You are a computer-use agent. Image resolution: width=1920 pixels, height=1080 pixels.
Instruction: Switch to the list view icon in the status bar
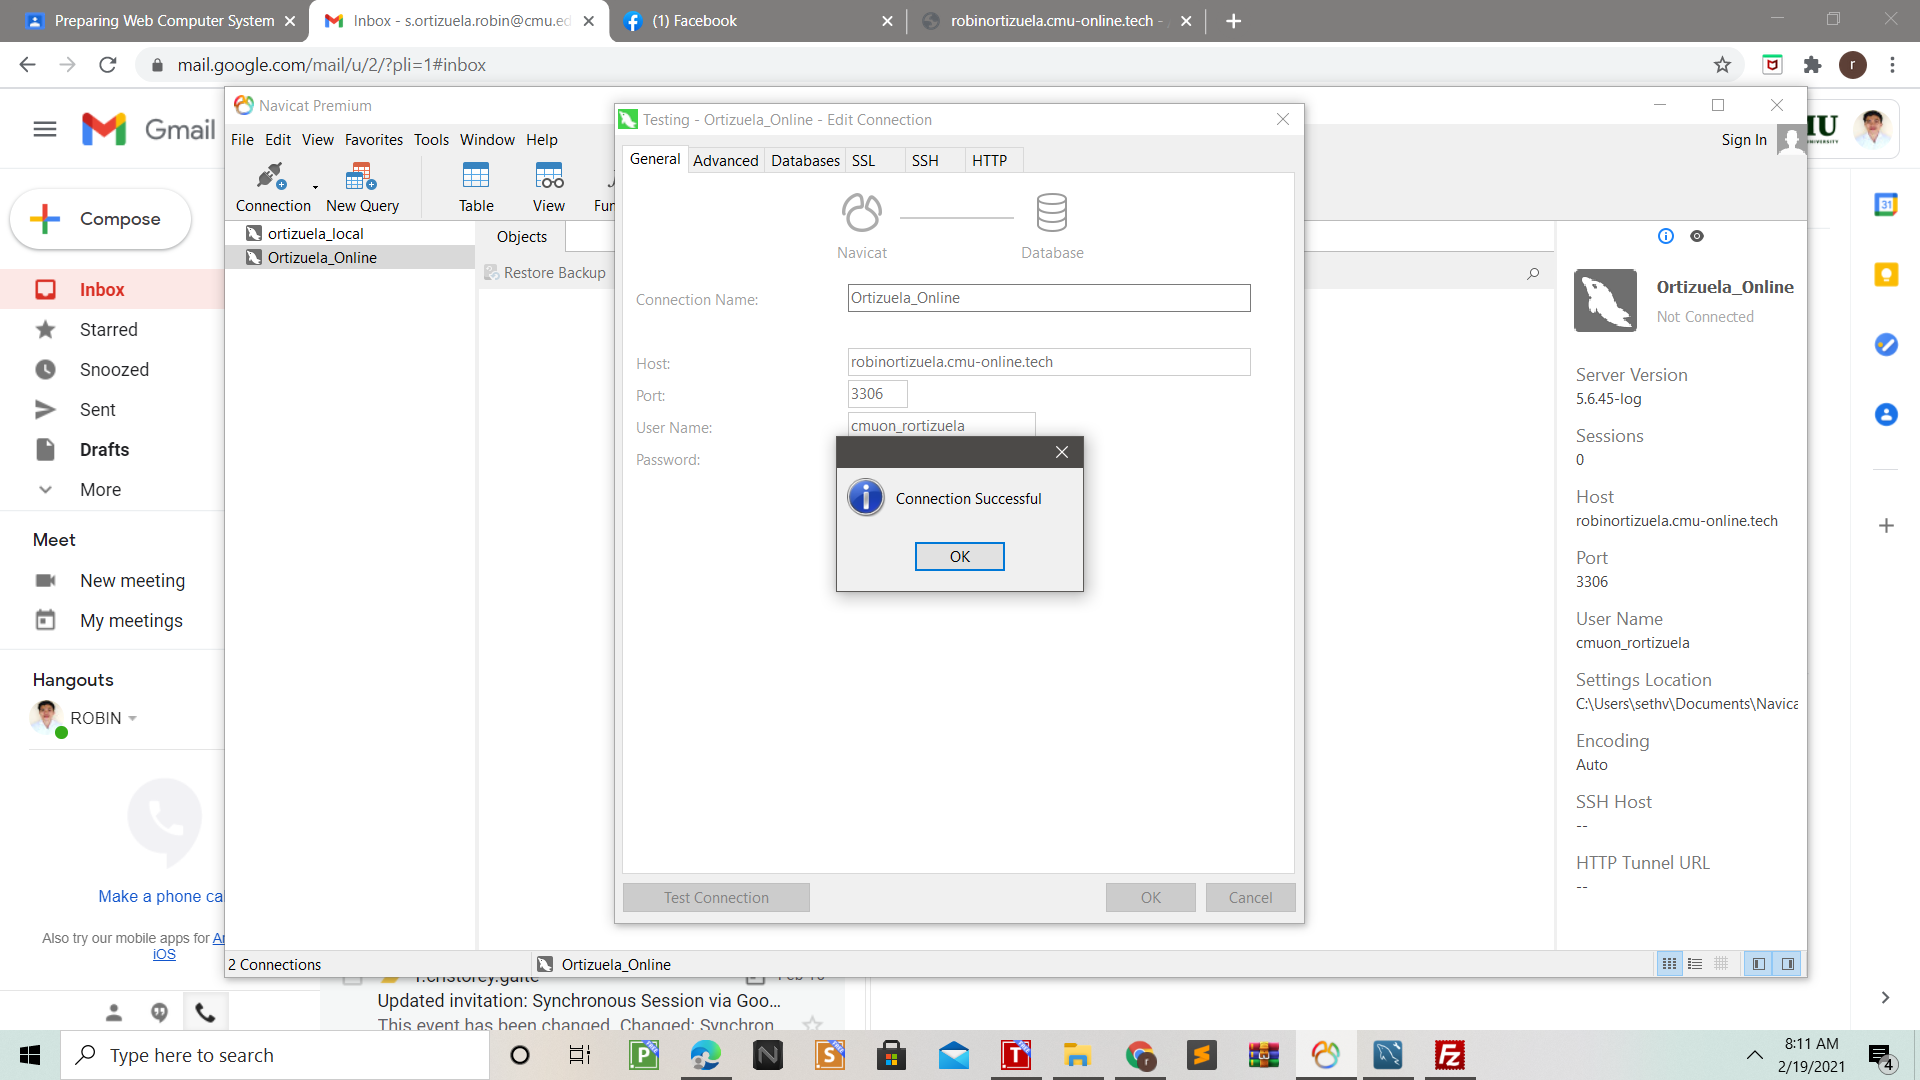(1695, 964)
